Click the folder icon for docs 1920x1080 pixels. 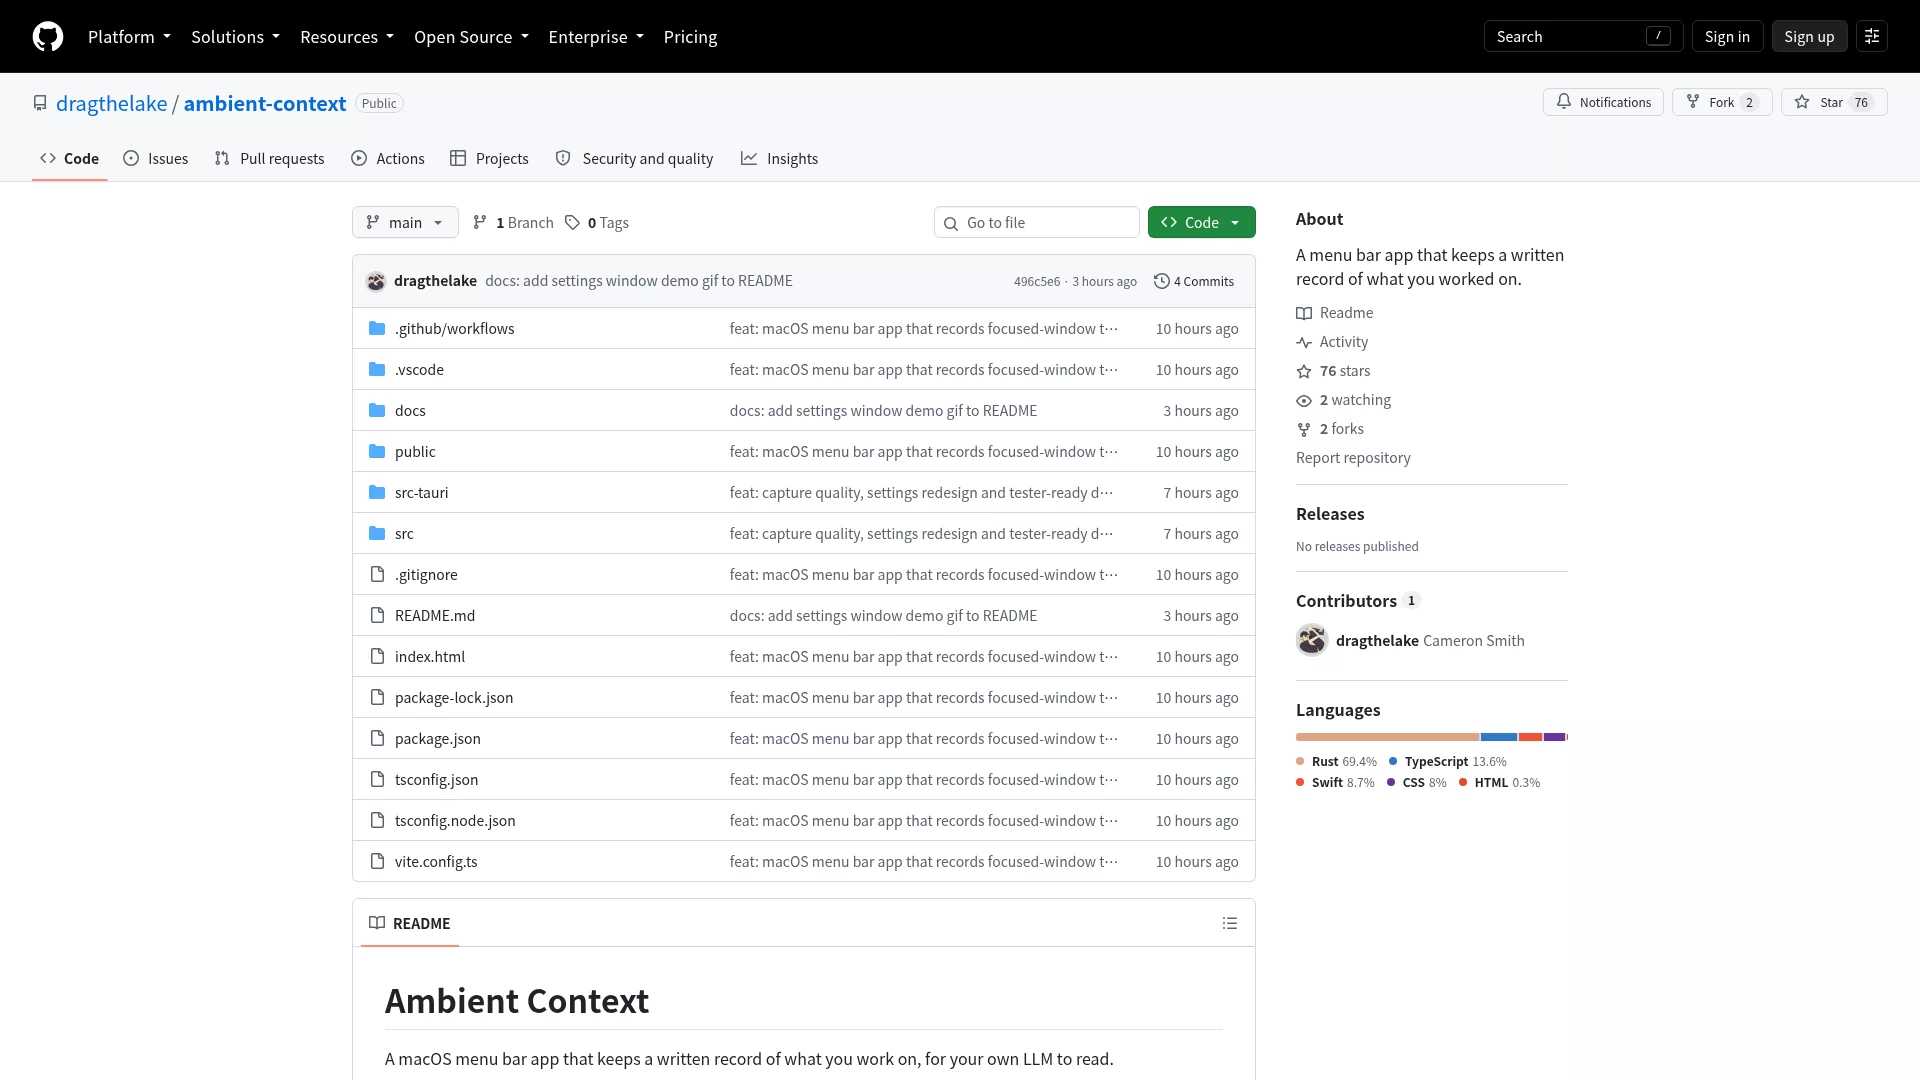(377, 410)
